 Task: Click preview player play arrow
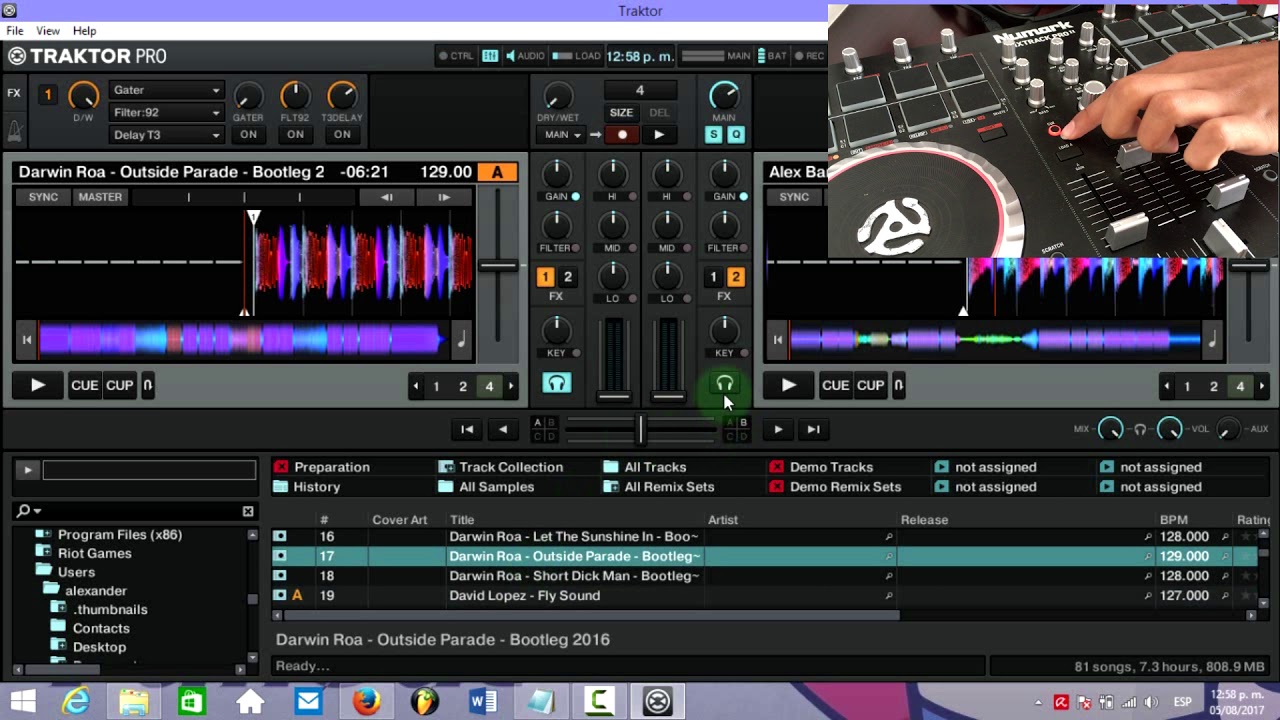point(778,429)
